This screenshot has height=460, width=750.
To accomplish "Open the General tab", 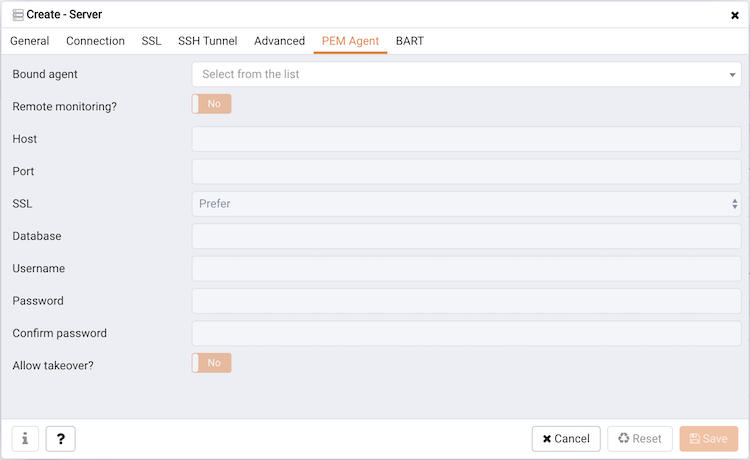I will pyautogui.click(x=30, y=41).
